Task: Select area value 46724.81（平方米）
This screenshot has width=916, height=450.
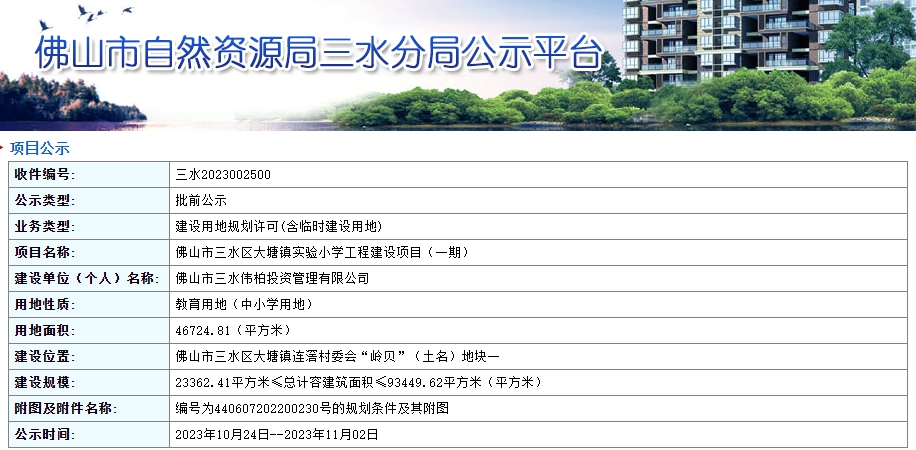Action: [x=233, y=331]
